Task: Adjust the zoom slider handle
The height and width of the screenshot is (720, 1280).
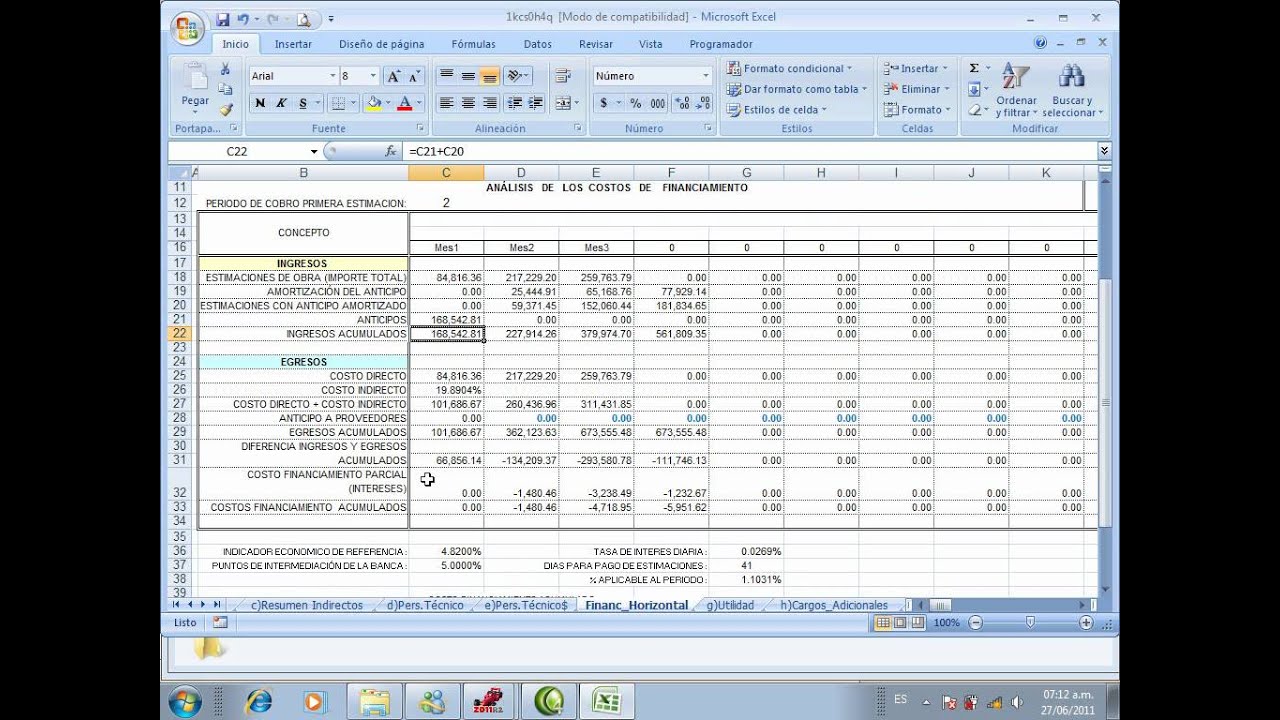Action: 1030,622
